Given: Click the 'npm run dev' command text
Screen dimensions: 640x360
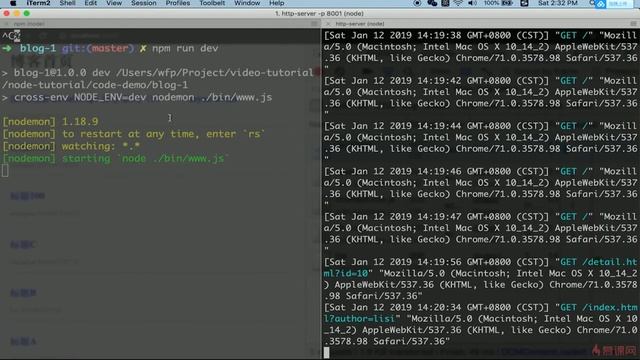Looking at the screenshot, I should pos(185,48).
